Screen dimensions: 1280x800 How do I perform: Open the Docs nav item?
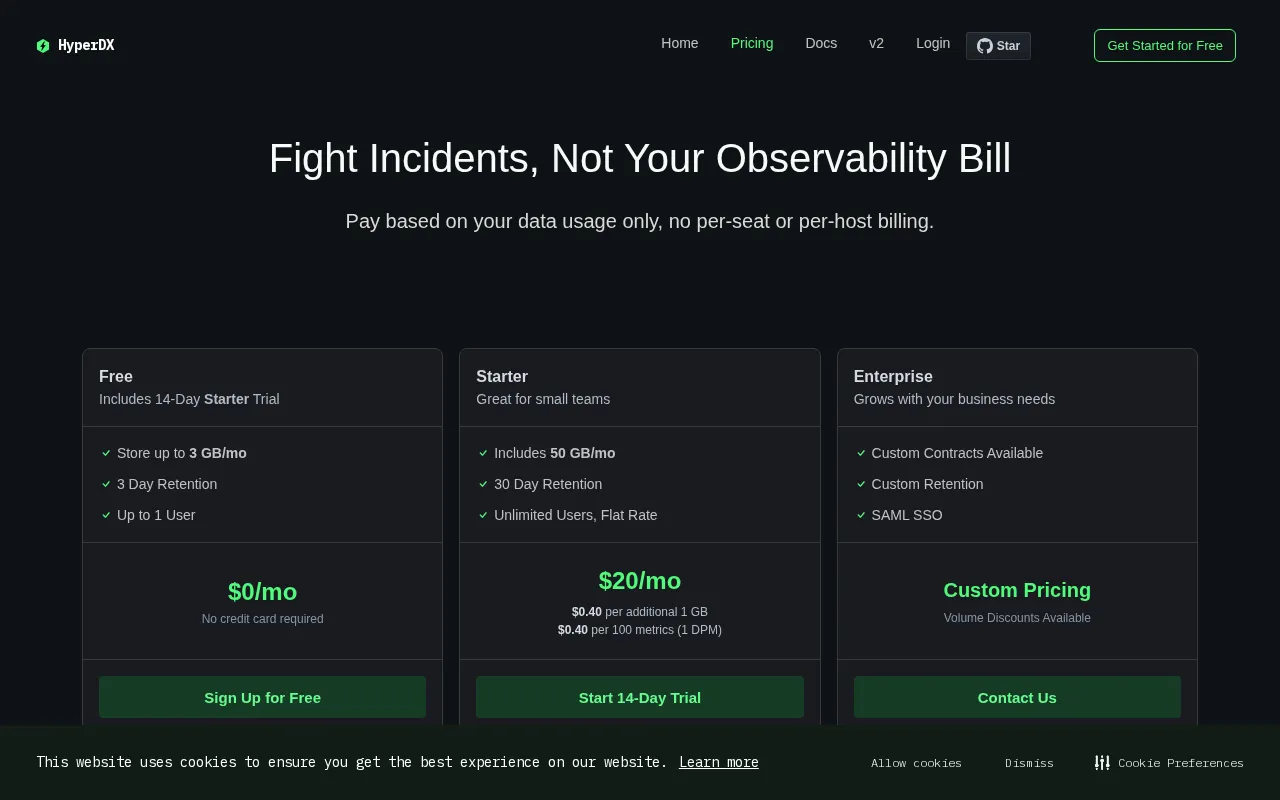coord(821,43)
